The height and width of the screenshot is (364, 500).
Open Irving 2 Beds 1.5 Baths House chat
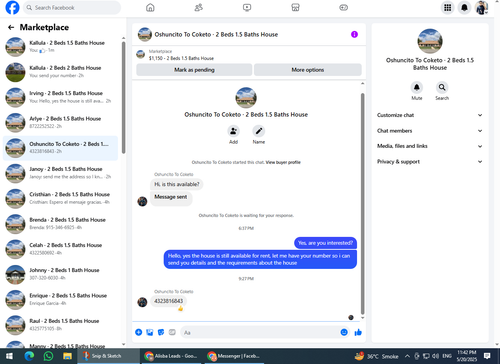point(61,97)
